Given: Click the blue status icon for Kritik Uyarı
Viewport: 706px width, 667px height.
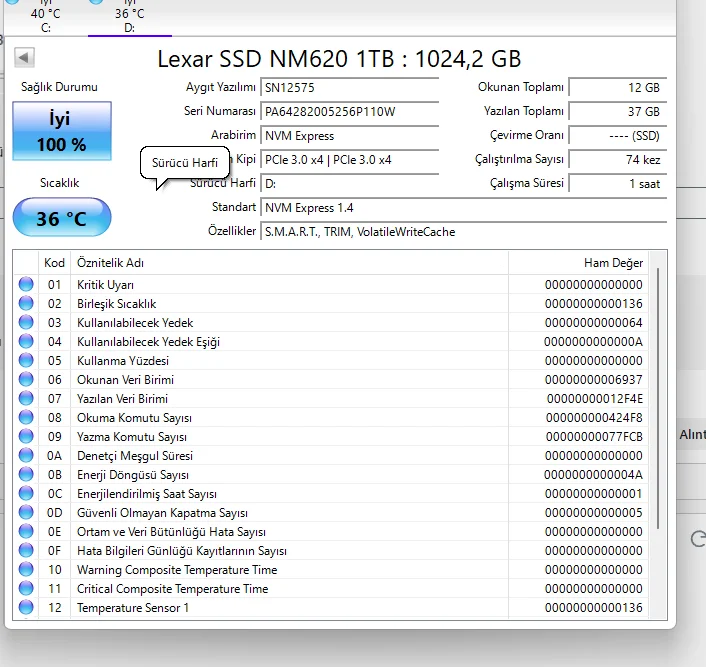Looking at the screenshot, I should tap(26, 285).
